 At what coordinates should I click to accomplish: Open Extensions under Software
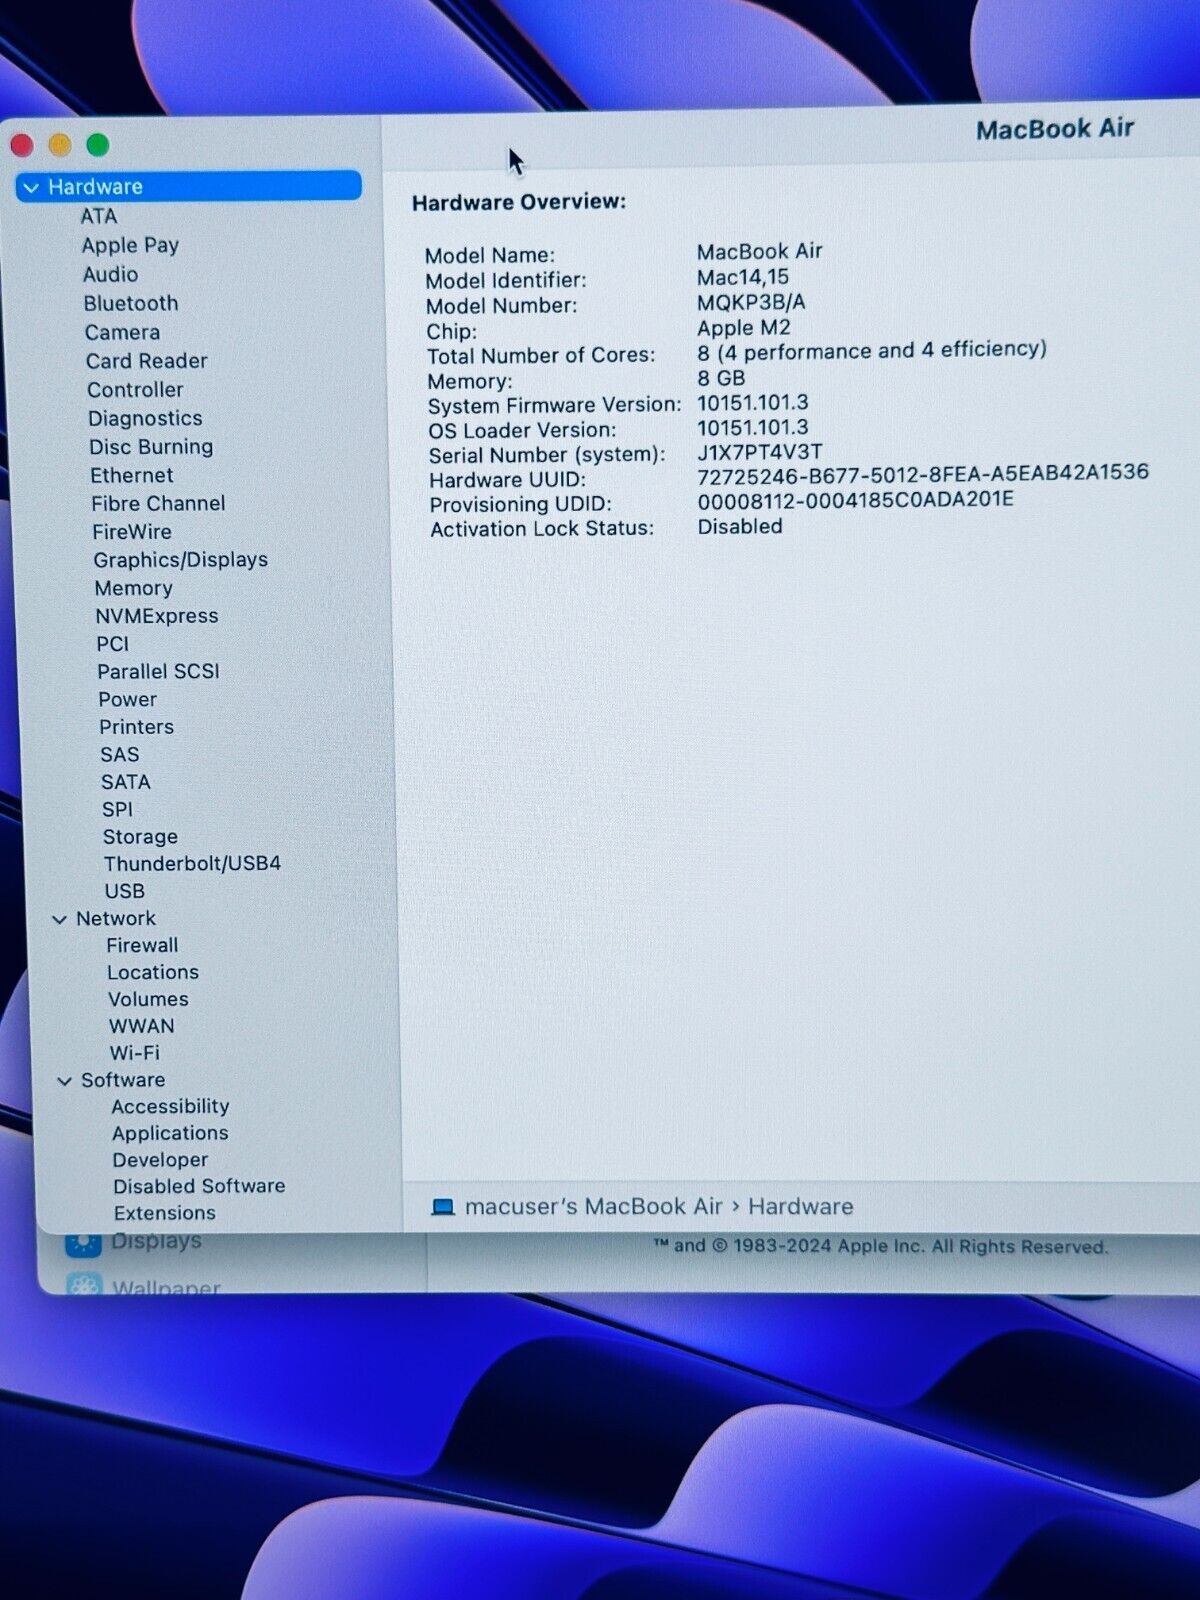click(x=165, y=1213)
